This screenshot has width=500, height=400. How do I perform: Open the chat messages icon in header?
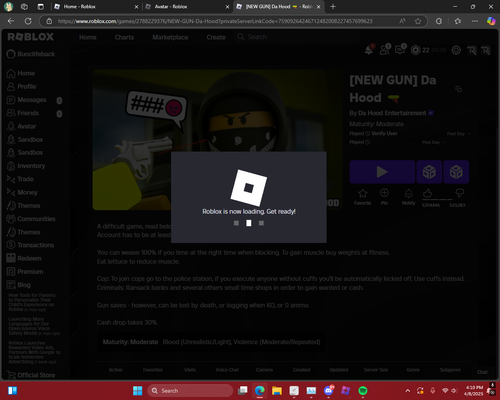pos(400,50)
